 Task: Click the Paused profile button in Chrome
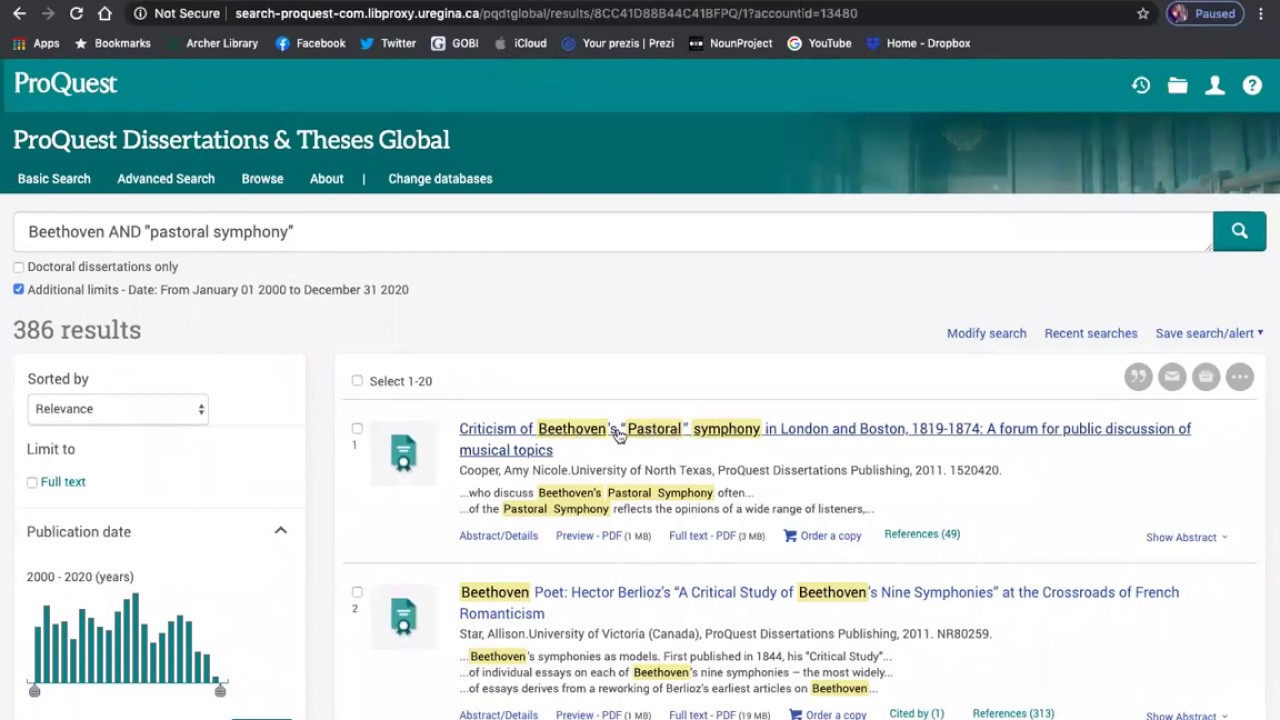tap(1204, 13)
